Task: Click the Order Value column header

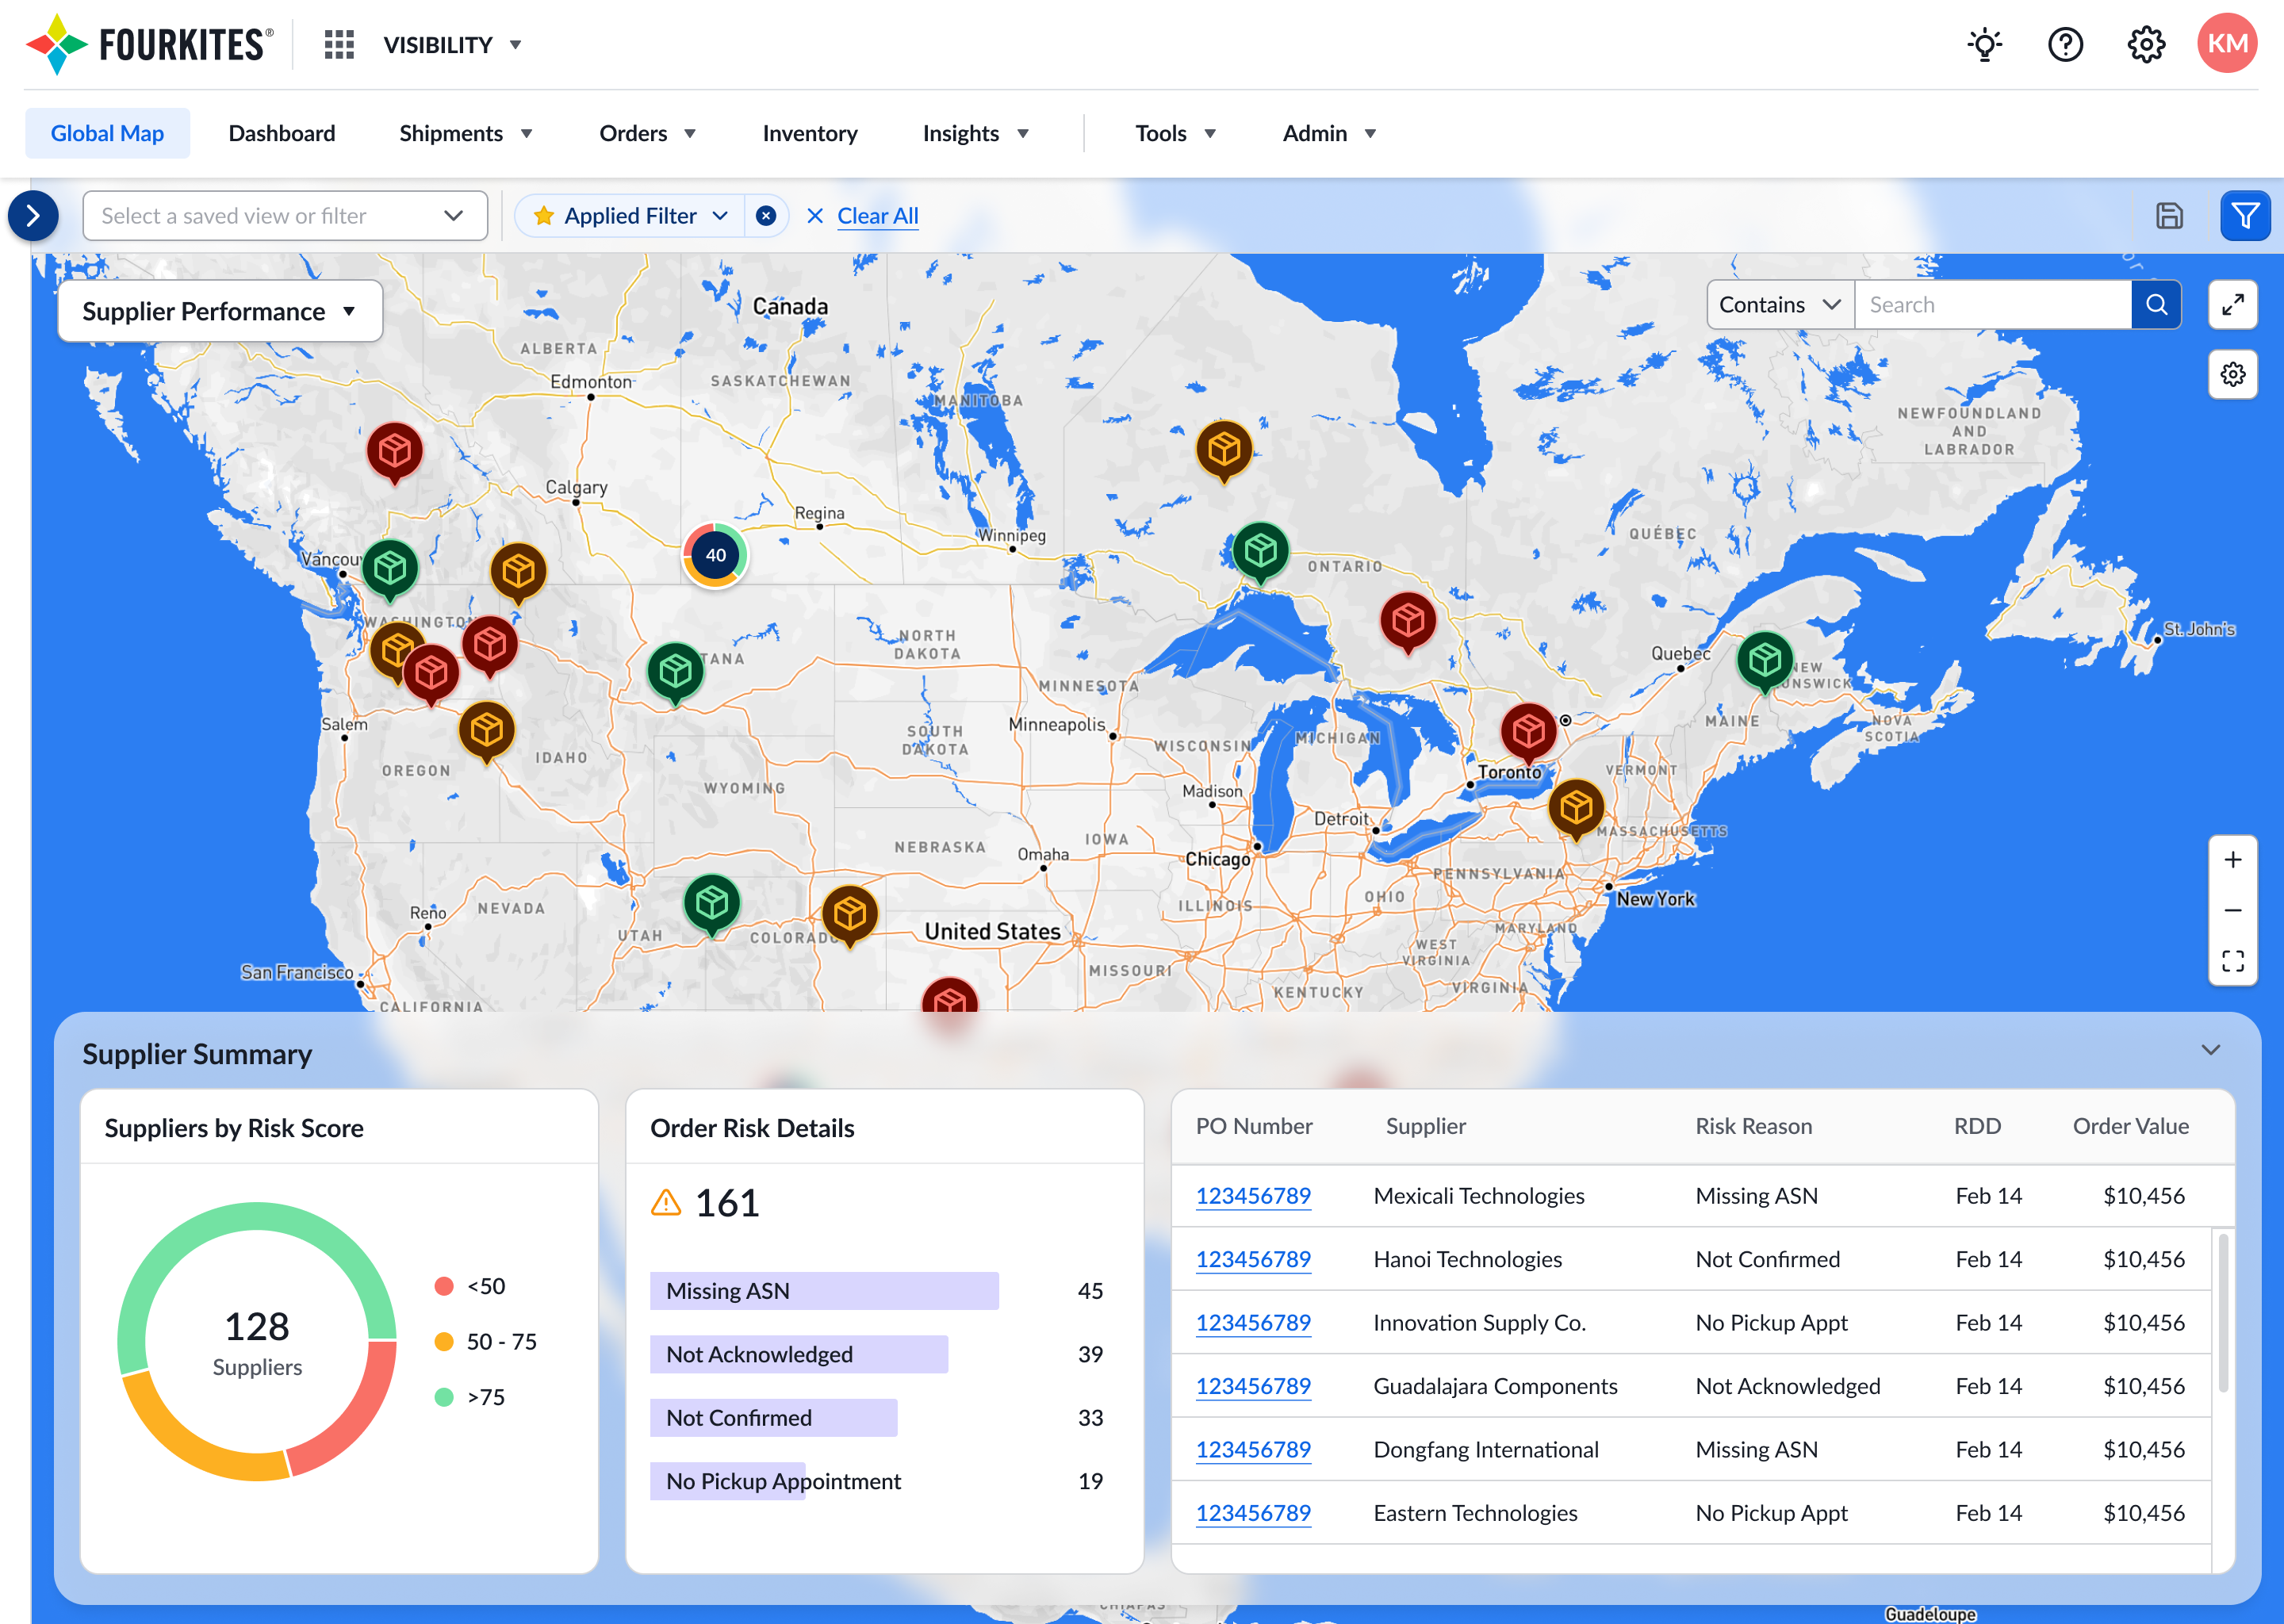Action: tap(2130, 1126)
